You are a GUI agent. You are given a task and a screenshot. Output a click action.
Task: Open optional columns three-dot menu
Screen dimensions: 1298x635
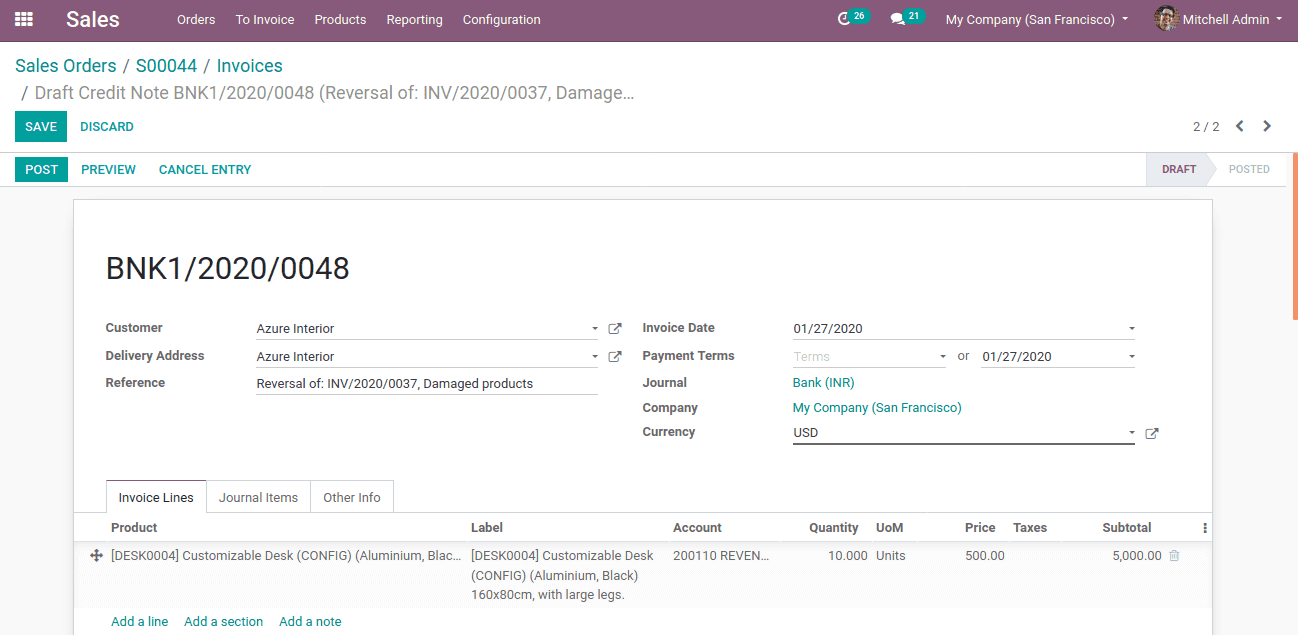pos(1205,528)
